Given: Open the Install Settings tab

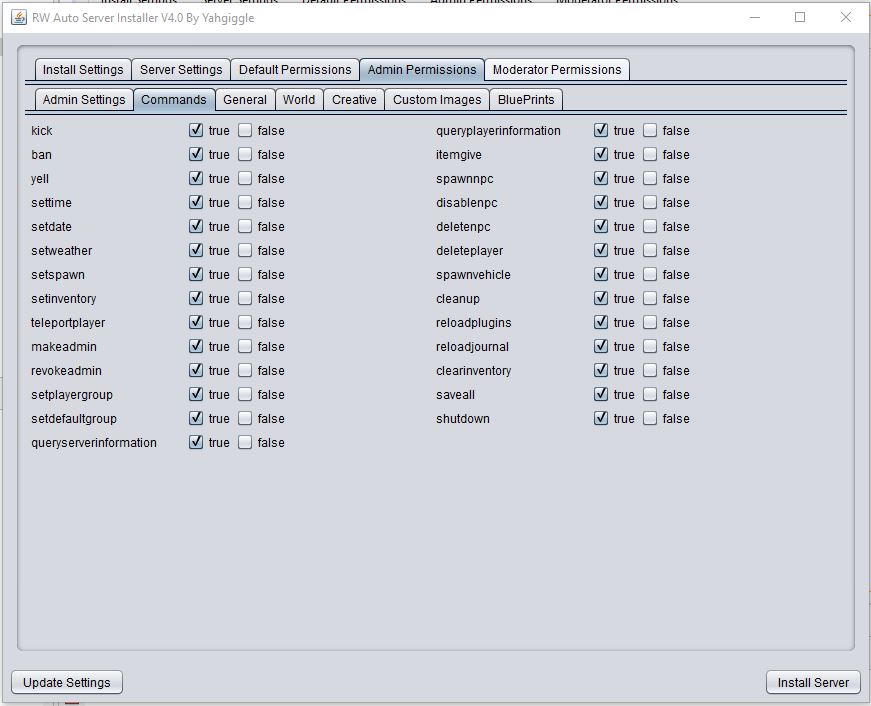Looking at the screenshot, I should coord(83,70).
